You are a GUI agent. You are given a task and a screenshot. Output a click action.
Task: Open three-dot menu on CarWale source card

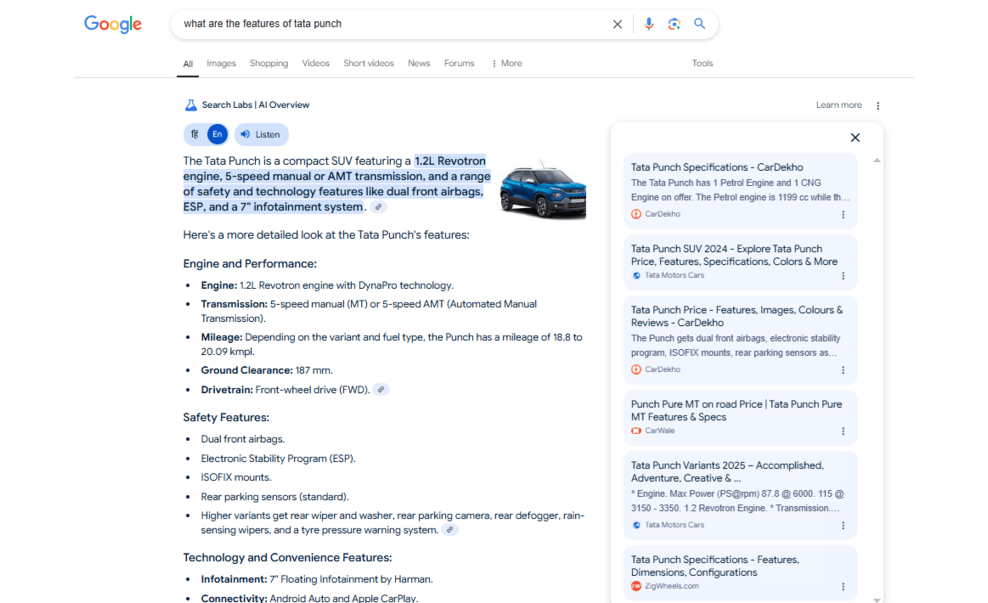843,431
